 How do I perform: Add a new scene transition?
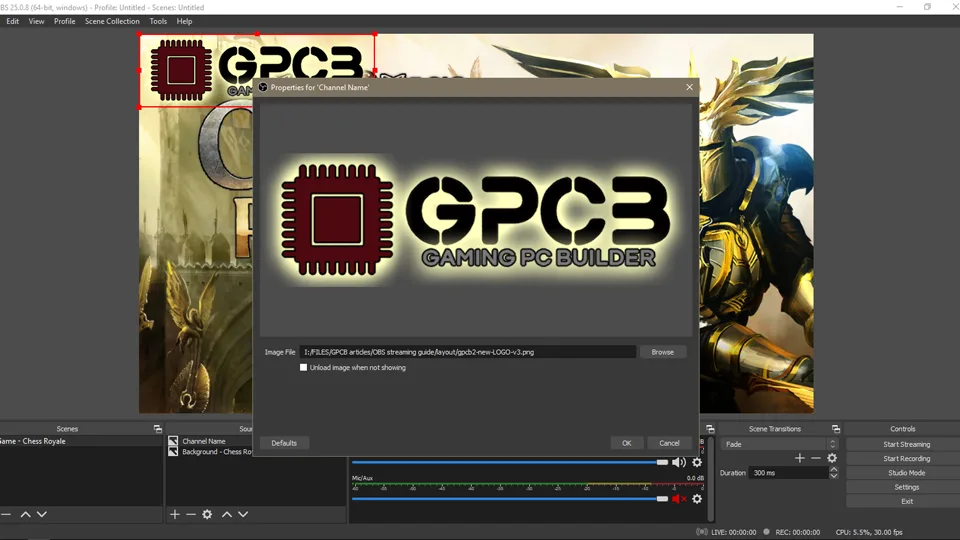tap(800, 458)
